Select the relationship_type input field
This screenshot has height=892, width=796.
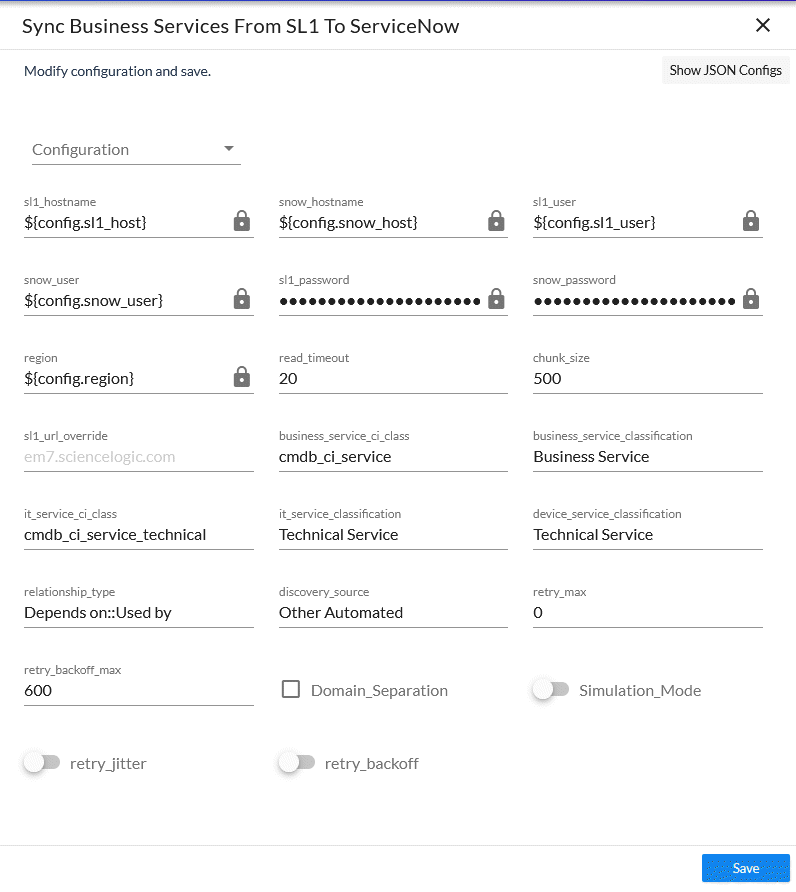tap(138, 613)
